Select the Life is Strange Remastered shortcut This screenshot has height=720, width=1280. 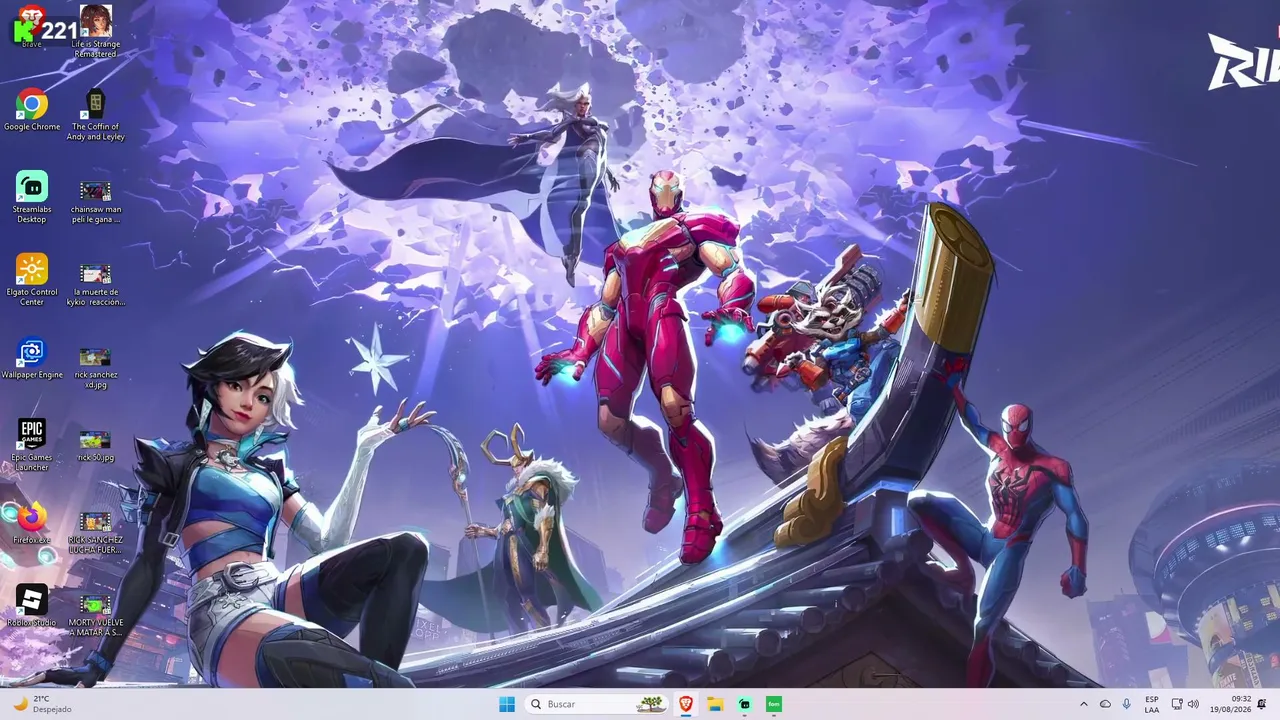coord(95,31)
